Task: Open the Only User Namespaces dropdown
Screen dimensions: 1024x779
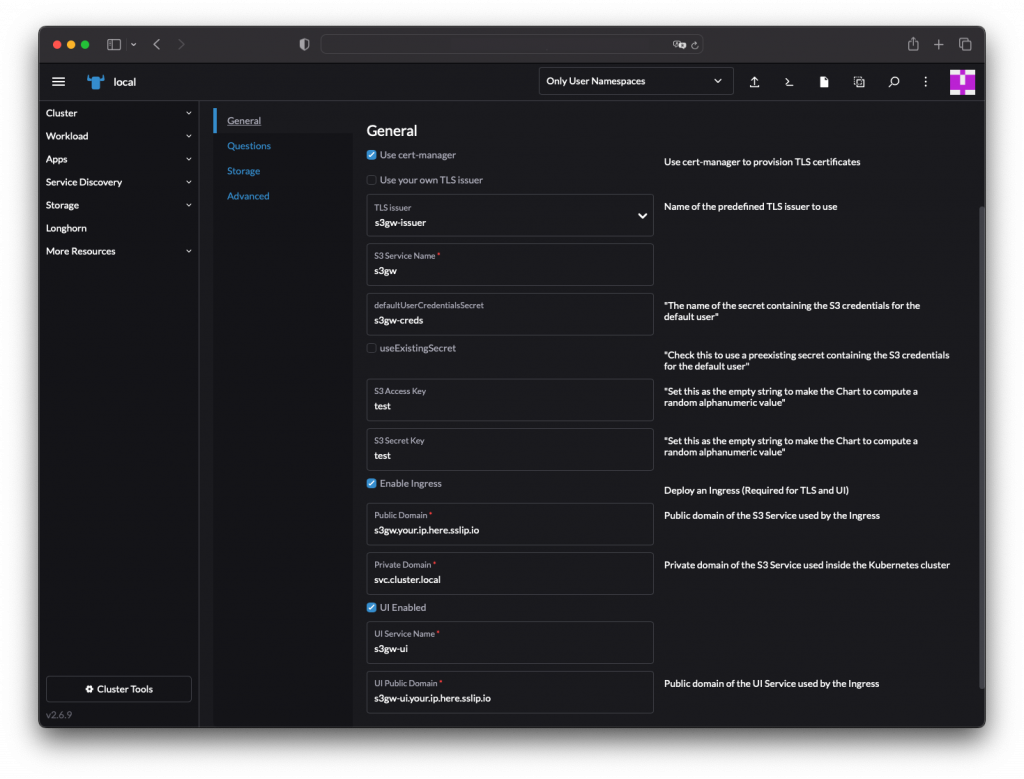Action: pos(635,82)
